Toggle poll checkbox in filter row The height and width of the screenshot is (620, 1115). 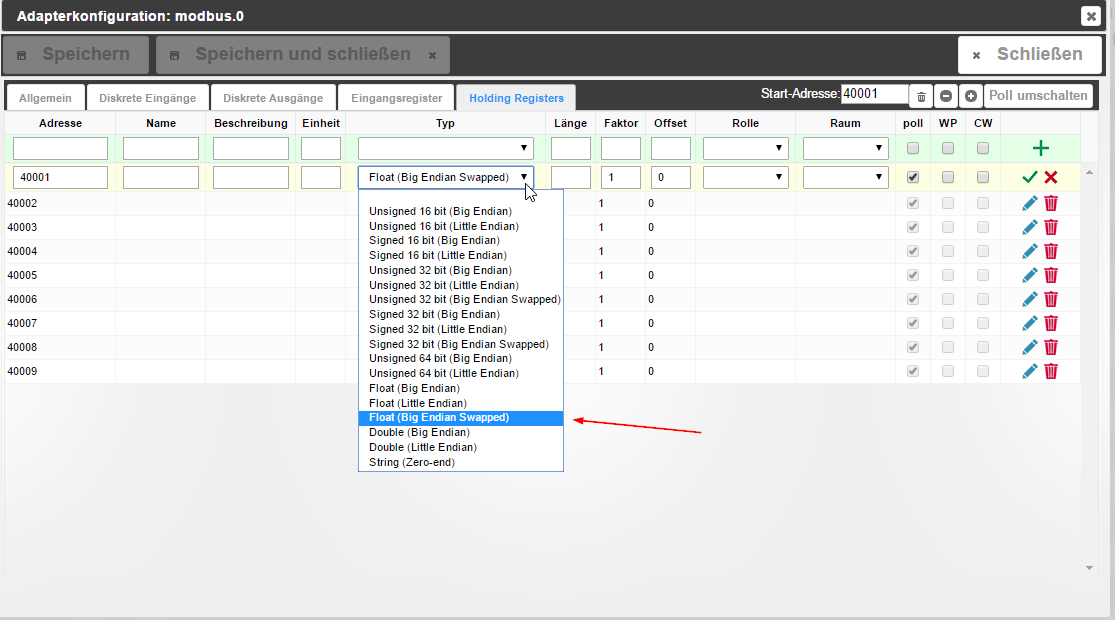coord(913,148)
